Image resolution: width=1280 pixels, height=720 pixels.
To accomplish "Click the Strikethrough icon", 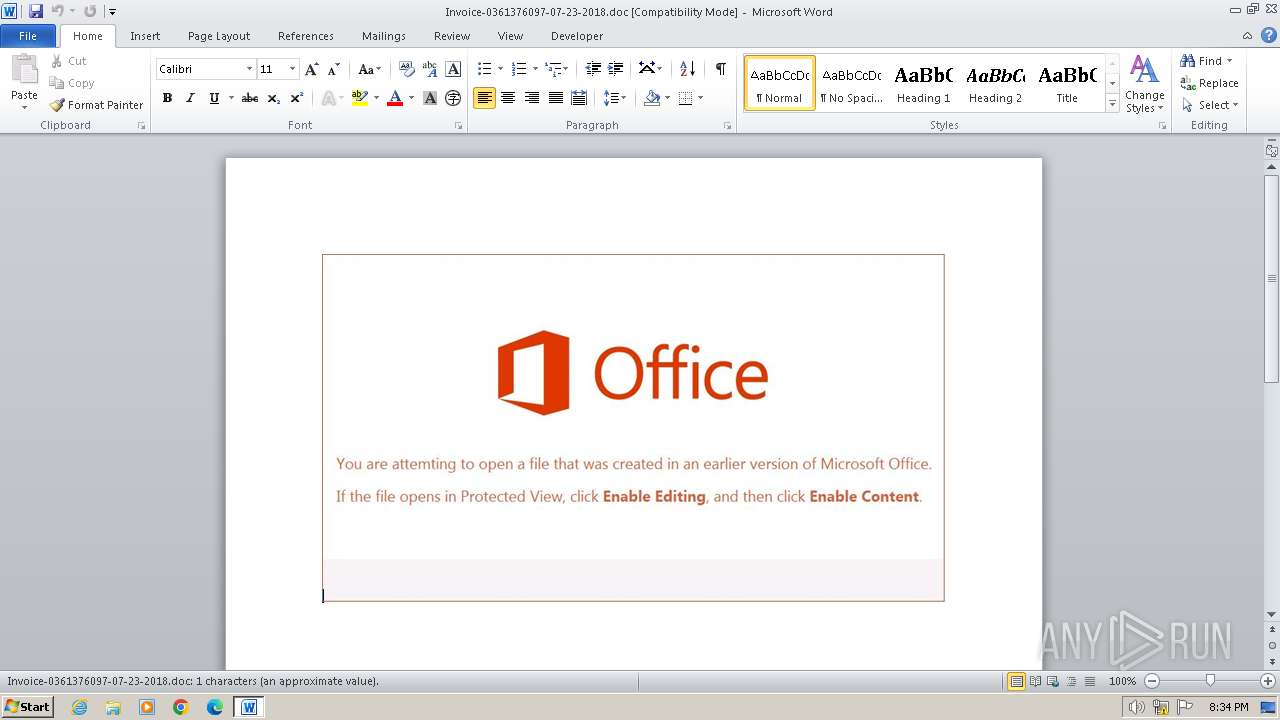I will tap(250, 98).
